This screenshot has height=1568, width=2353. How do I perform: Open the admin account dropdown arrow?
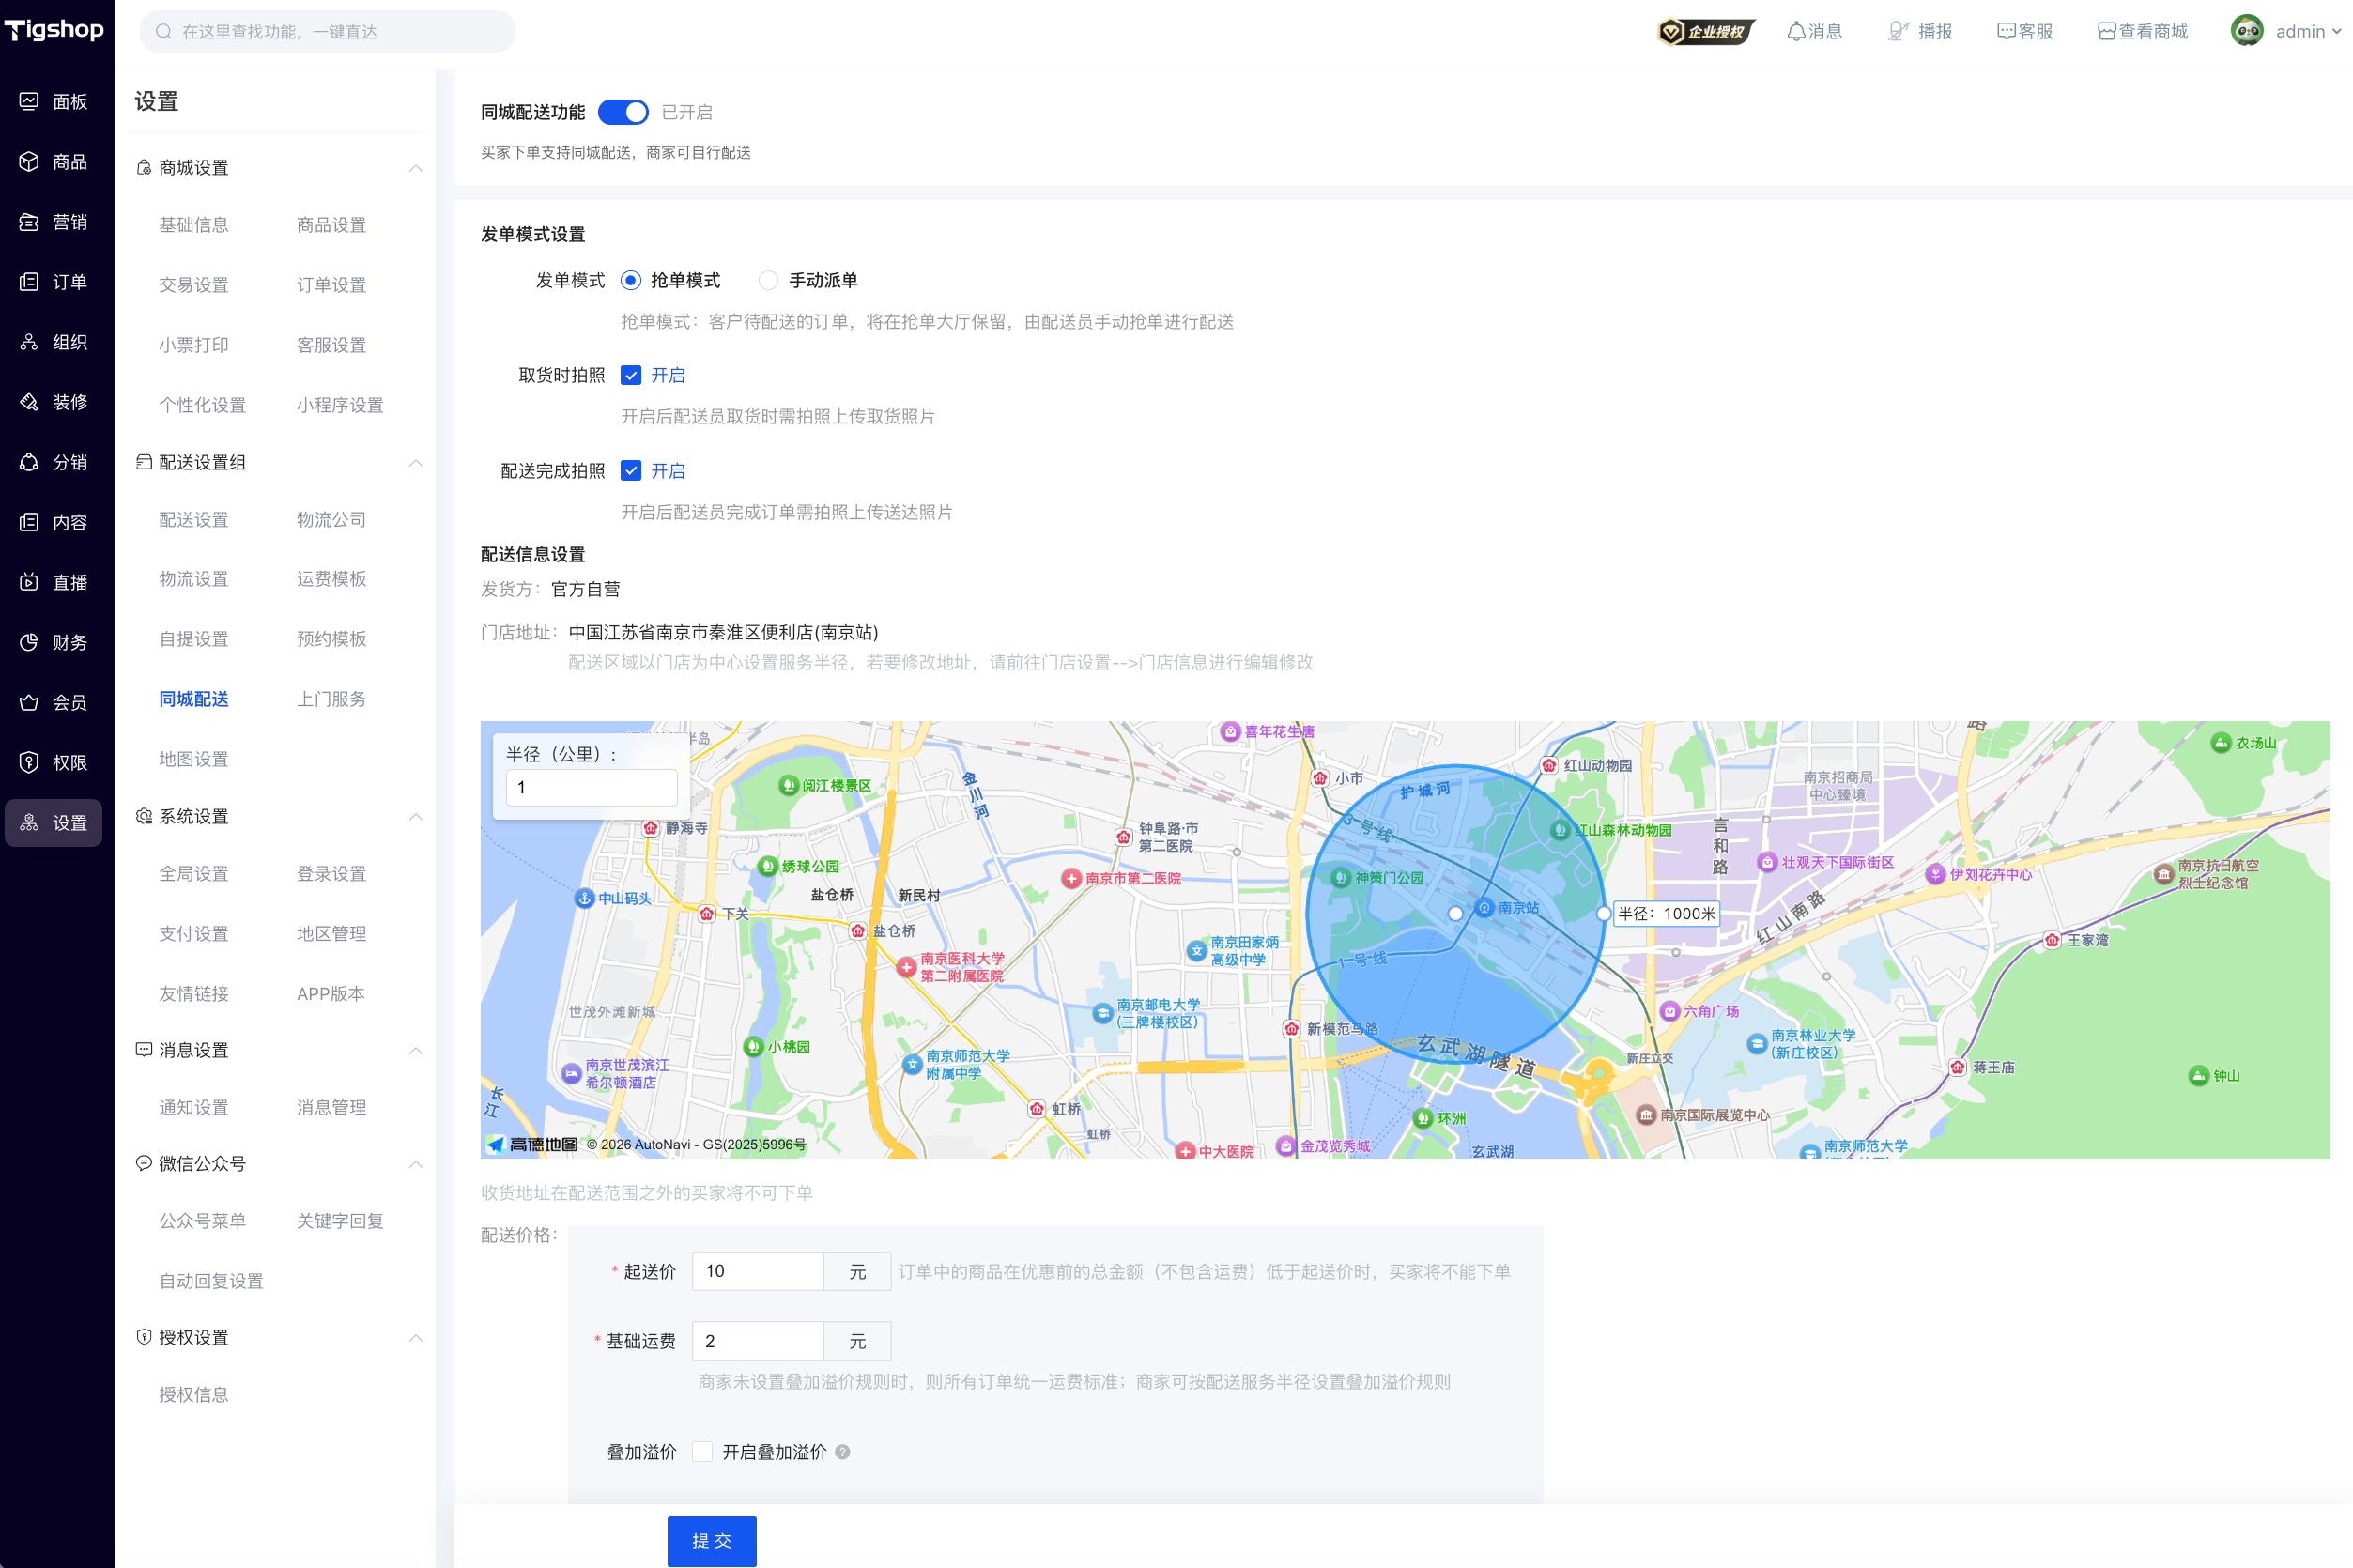coord(2336,31)
